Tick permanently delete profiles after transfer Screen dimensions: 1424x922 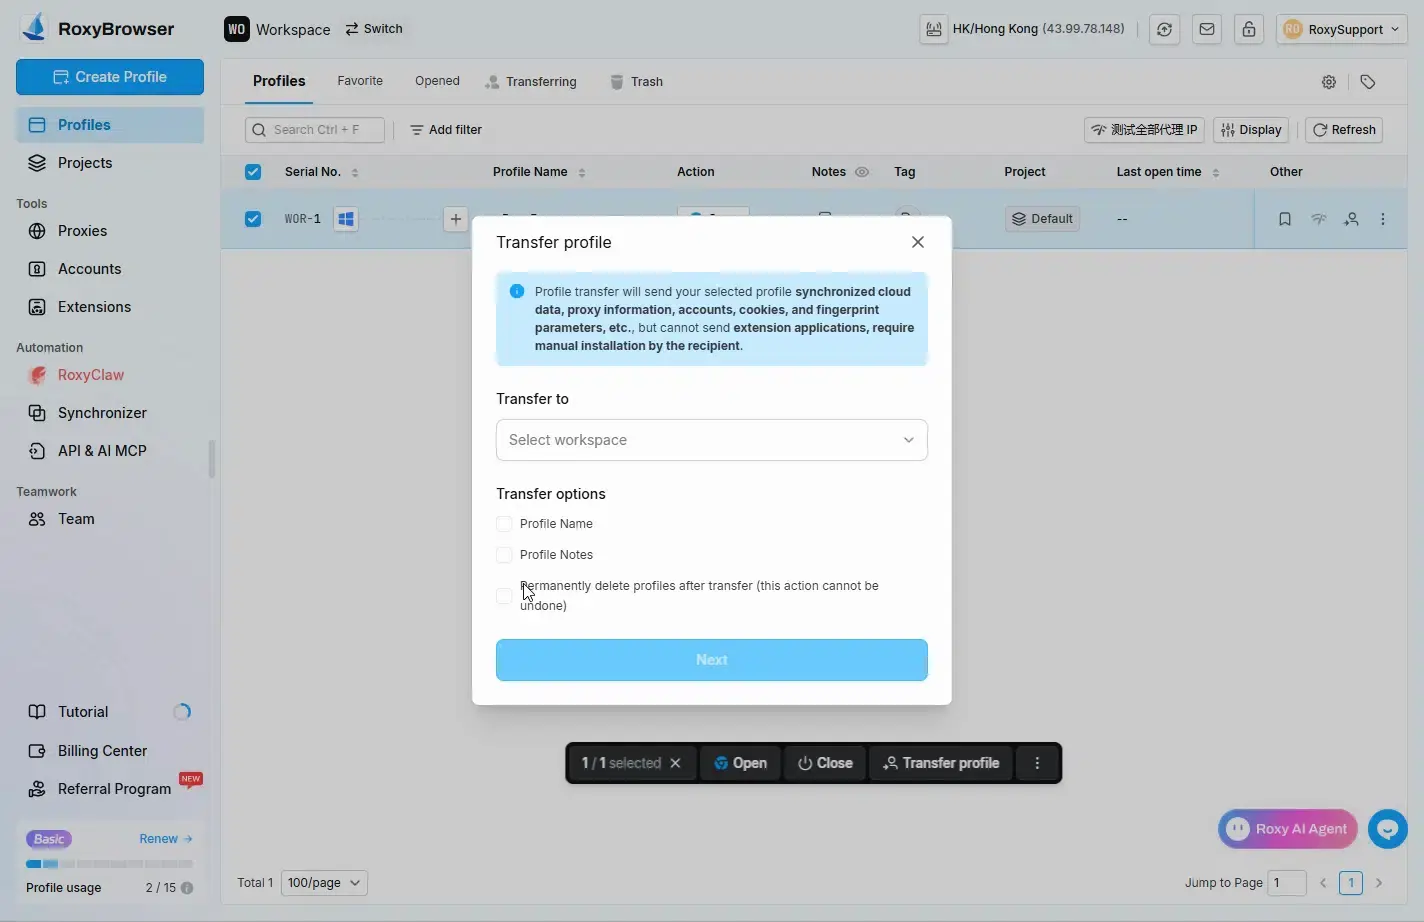tap(504, 596)
